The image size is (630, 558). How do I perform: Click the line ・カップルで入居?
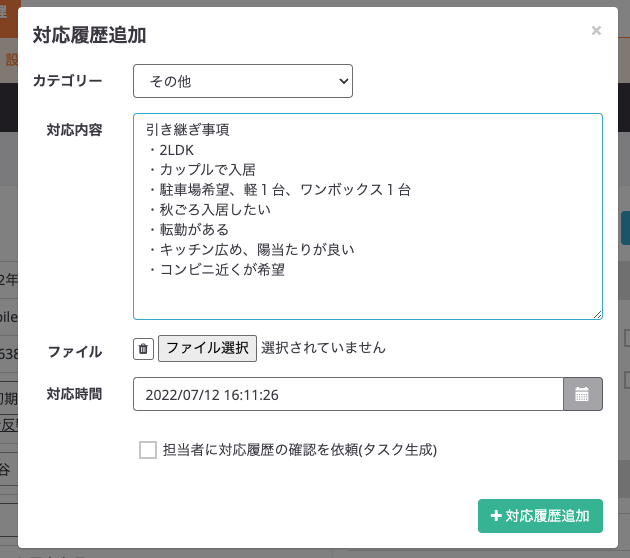point(201,170)
